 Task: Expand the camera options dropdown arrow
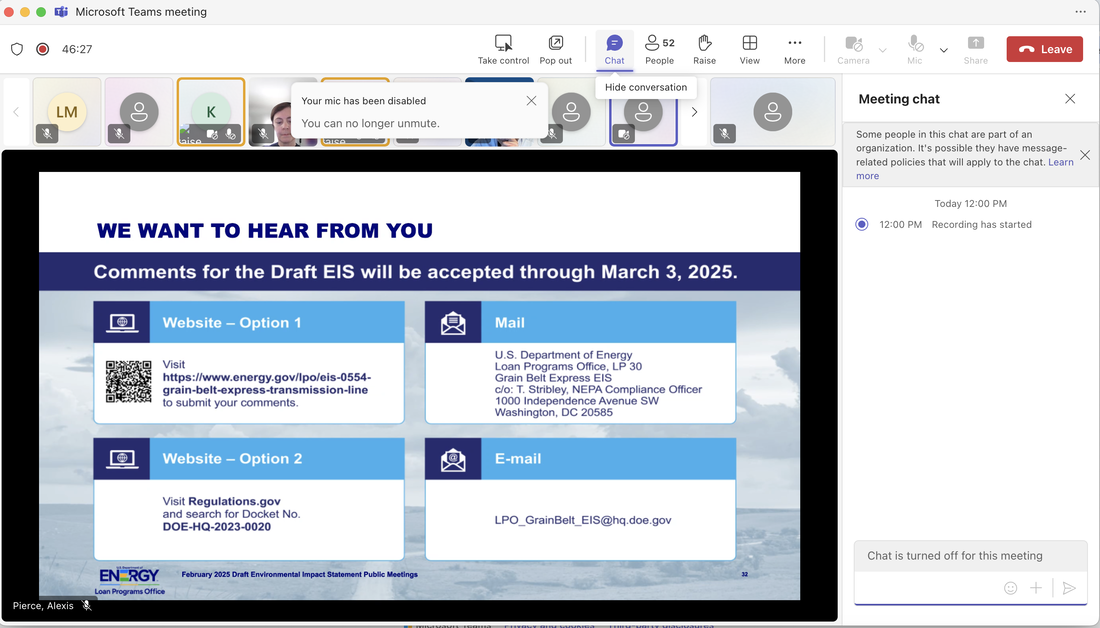pos(883,50)
